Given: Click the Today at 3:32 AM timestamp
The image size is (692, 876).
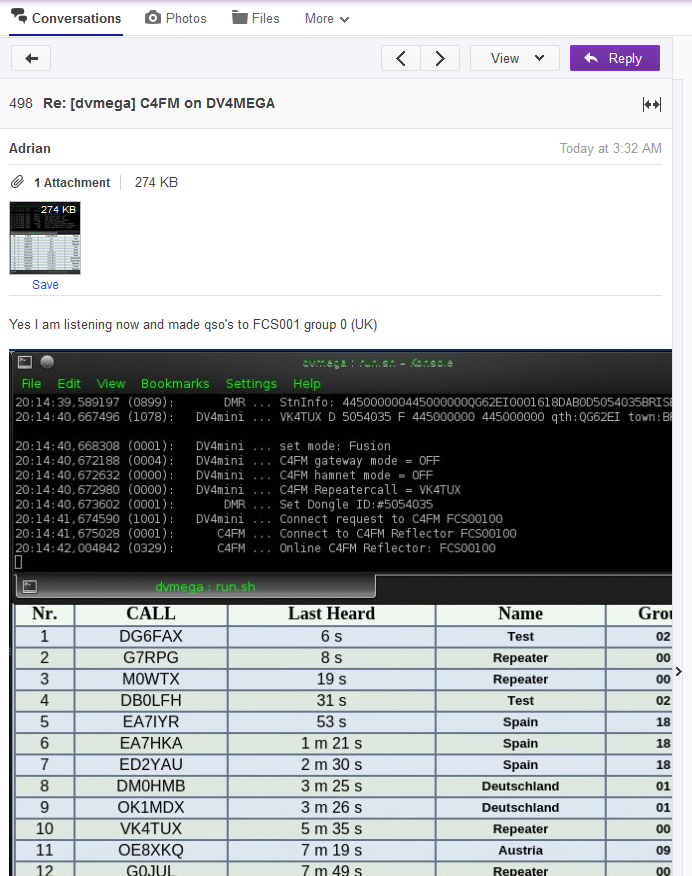Looking at the screenshot, I should point(610,149).
